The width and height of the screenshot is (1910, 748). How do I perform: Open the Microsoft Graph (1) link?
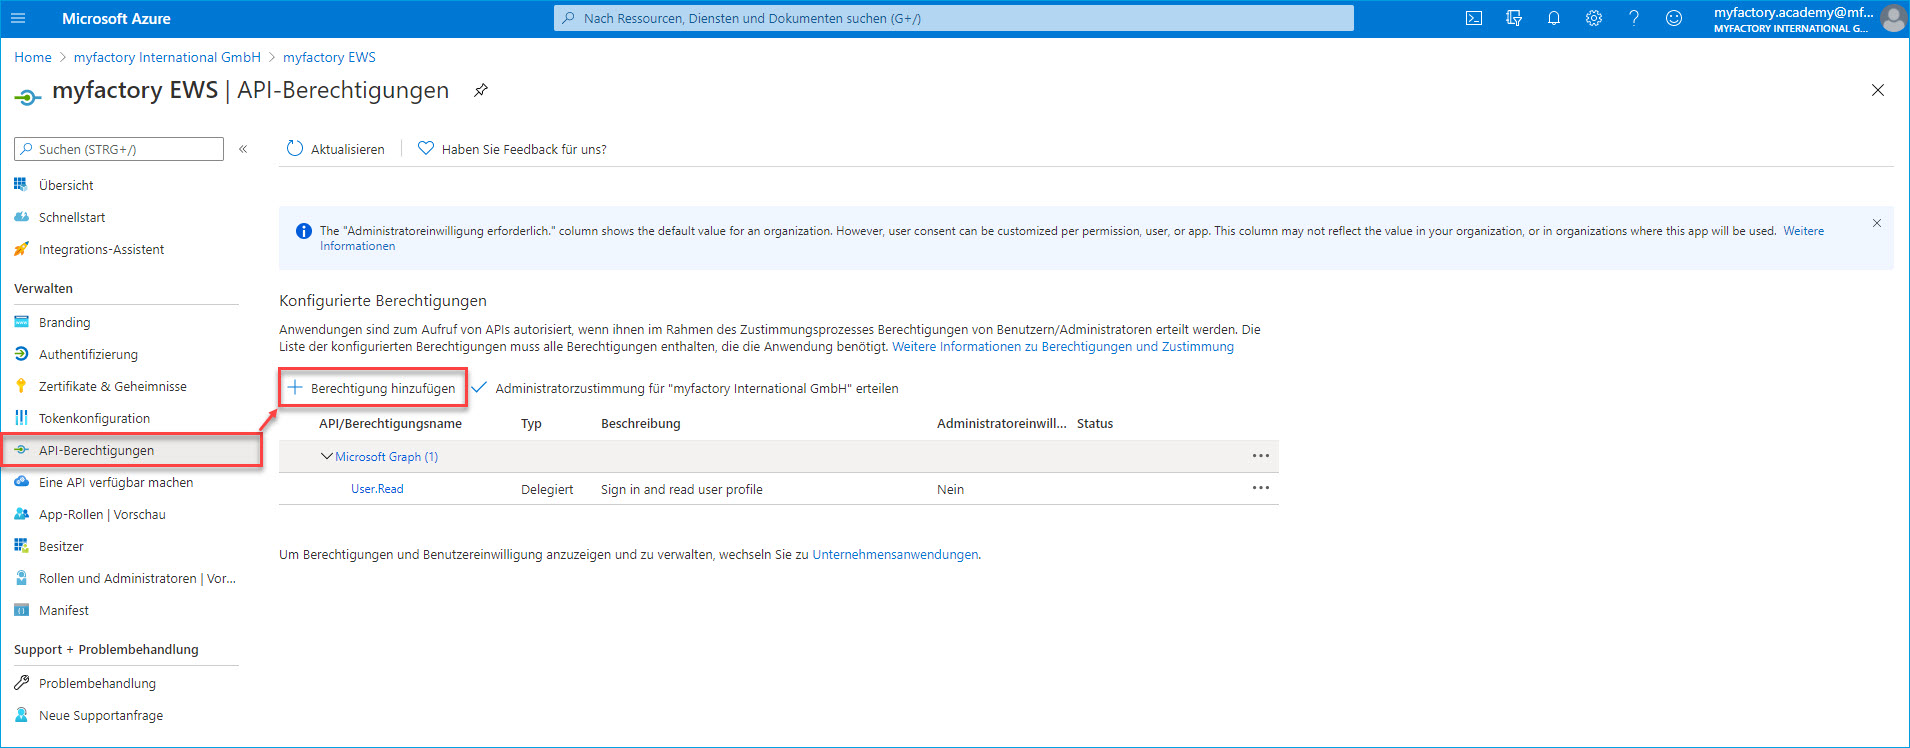coord(386,457)
